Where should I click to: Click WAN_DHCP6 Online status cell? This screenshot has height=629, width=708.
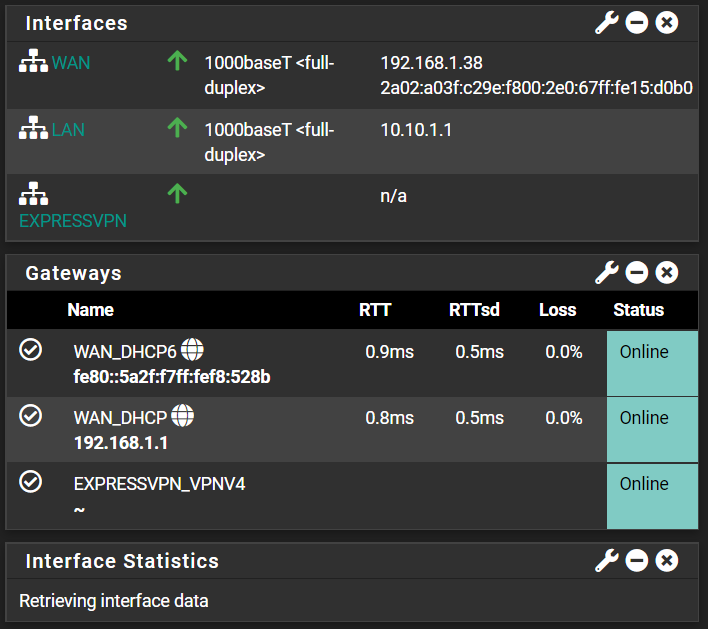[x=652, y=363]
